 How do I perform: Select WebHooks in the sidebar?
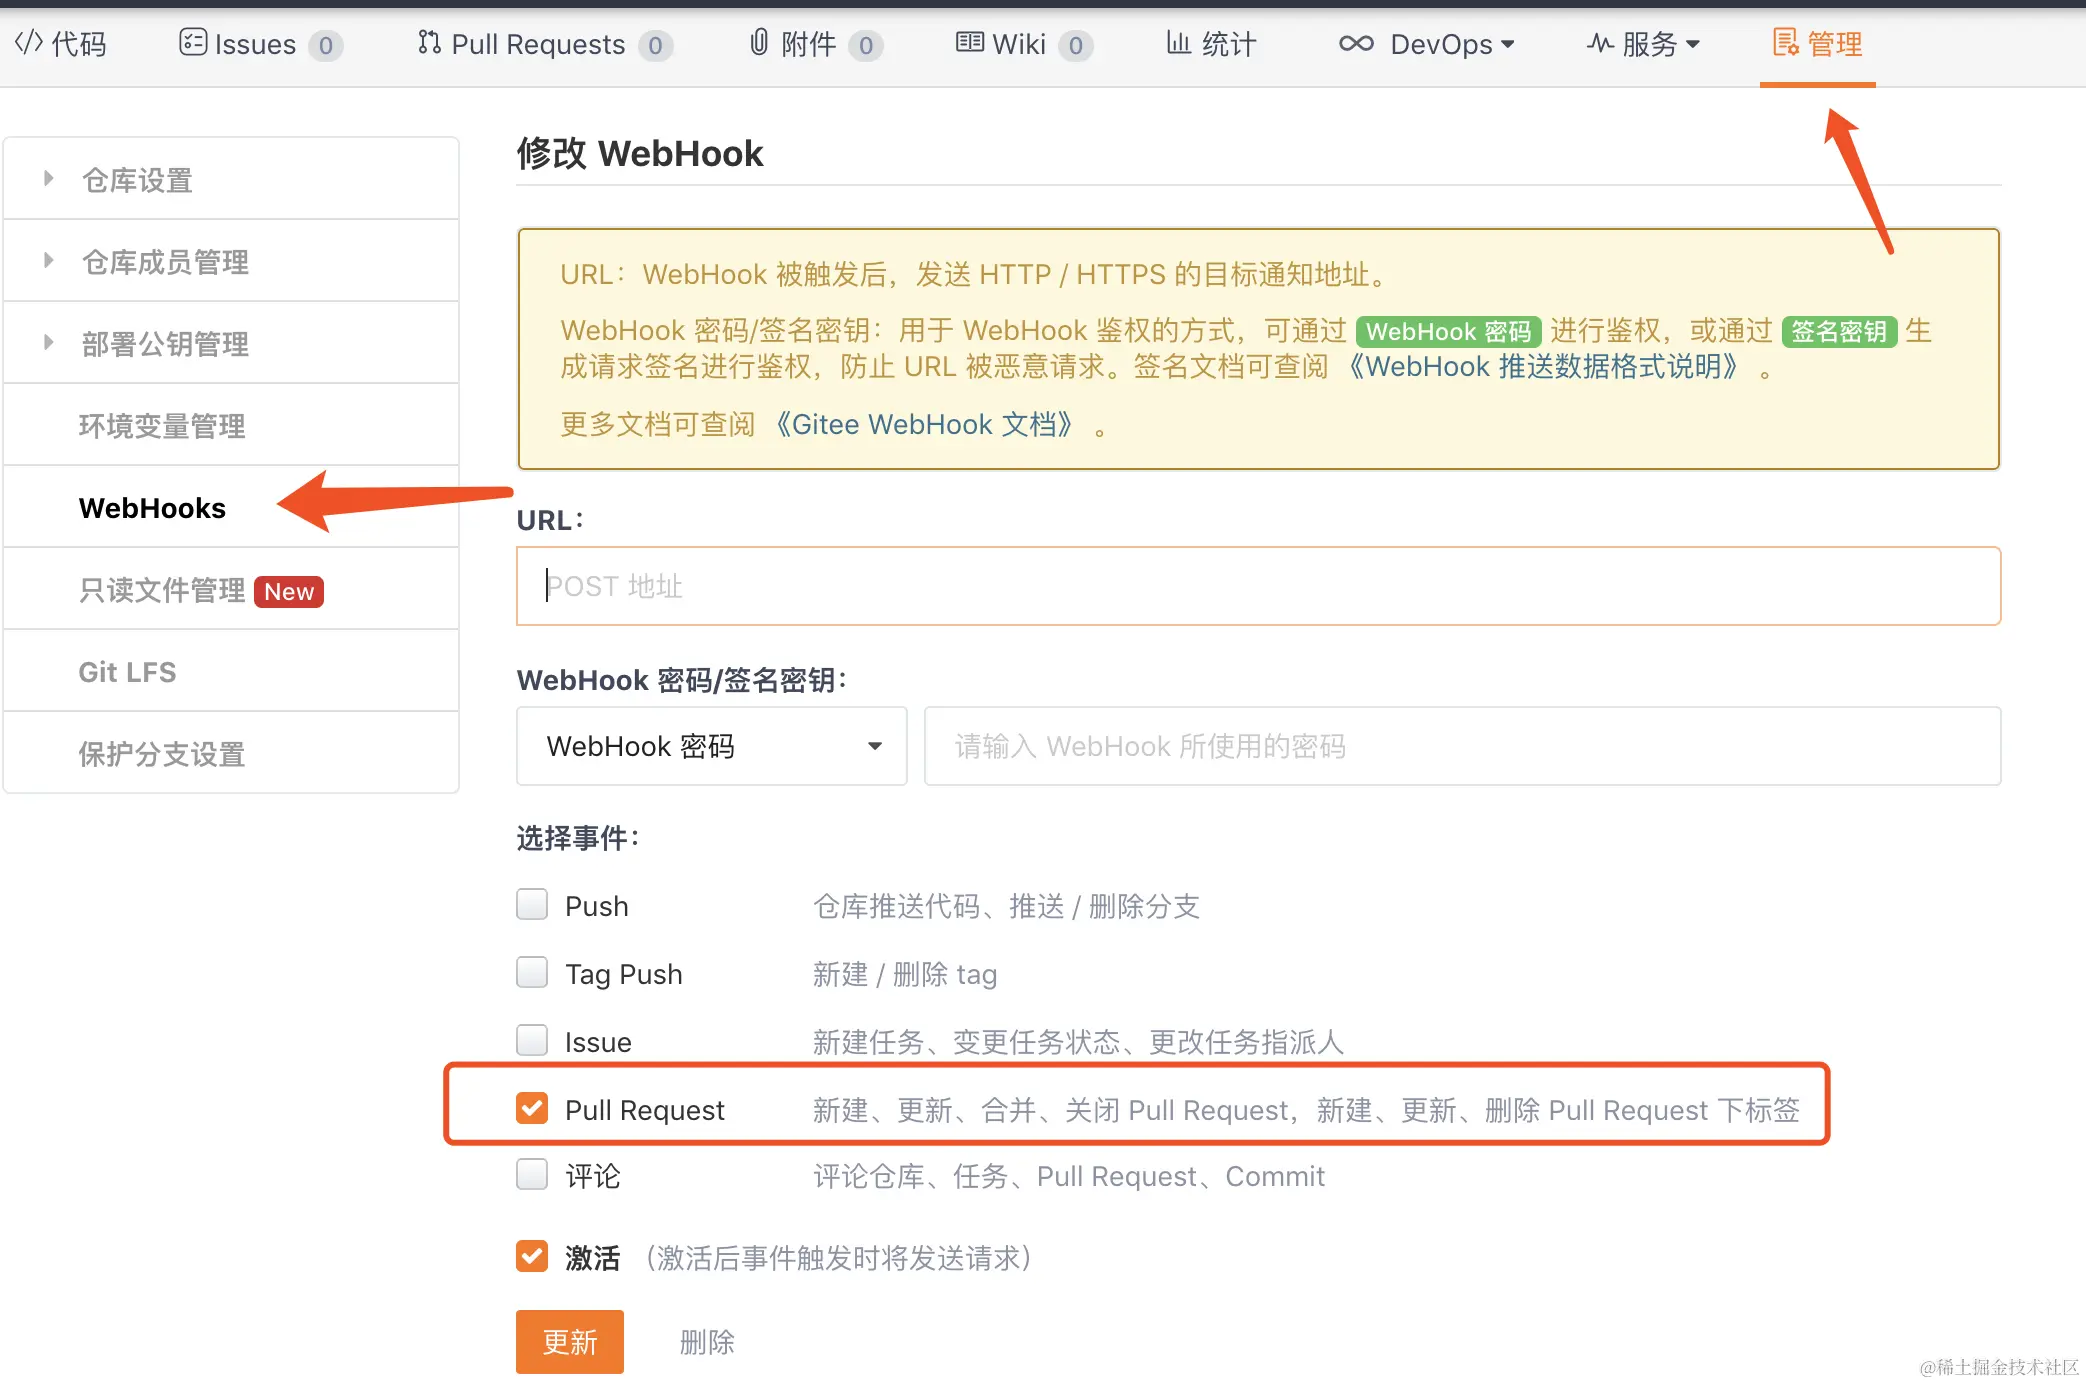pyautogui.click(x=152, y=508)
